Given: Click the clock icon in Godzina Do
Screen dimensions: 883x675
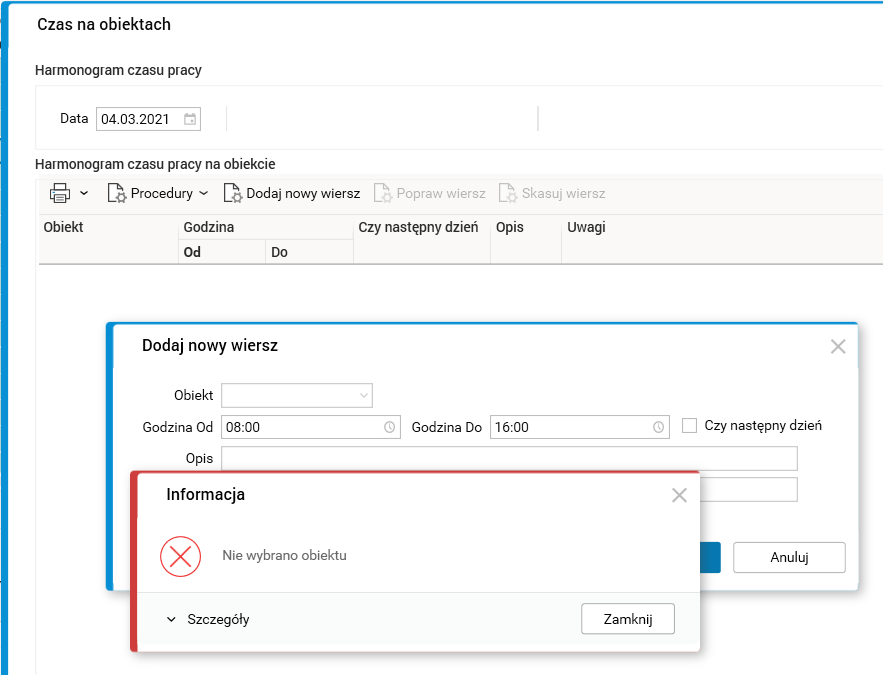Looking at the screenshot, I should pos(658,427).
